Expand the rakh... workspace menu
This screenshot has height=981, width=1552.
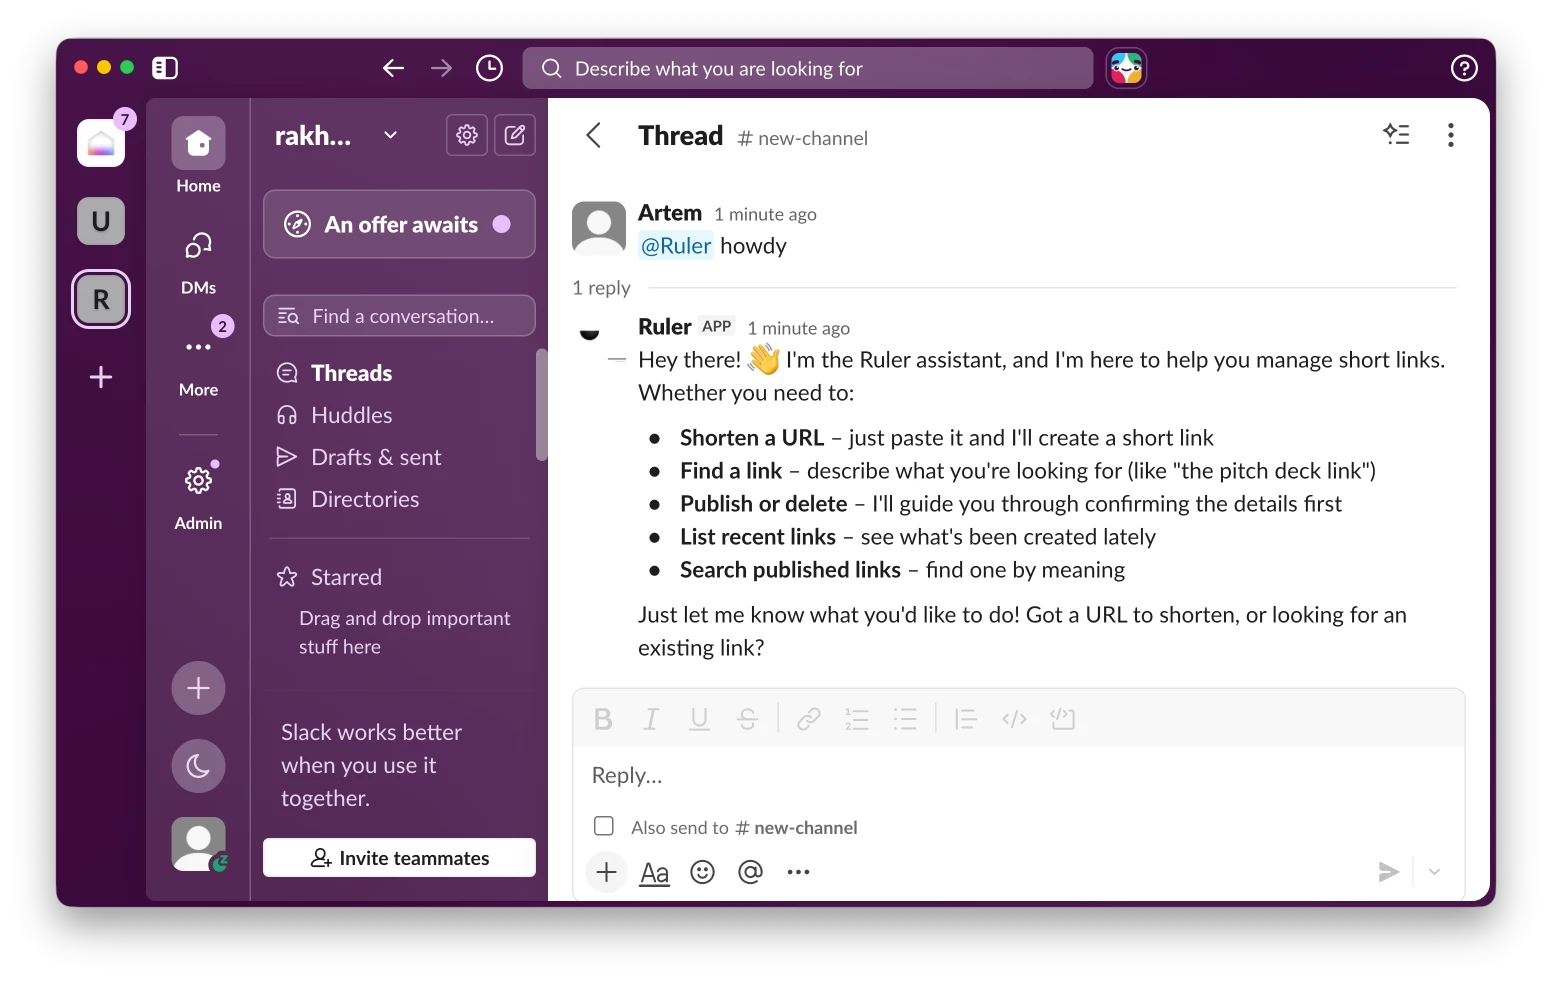pyautogui.click(x=337, y=135)
